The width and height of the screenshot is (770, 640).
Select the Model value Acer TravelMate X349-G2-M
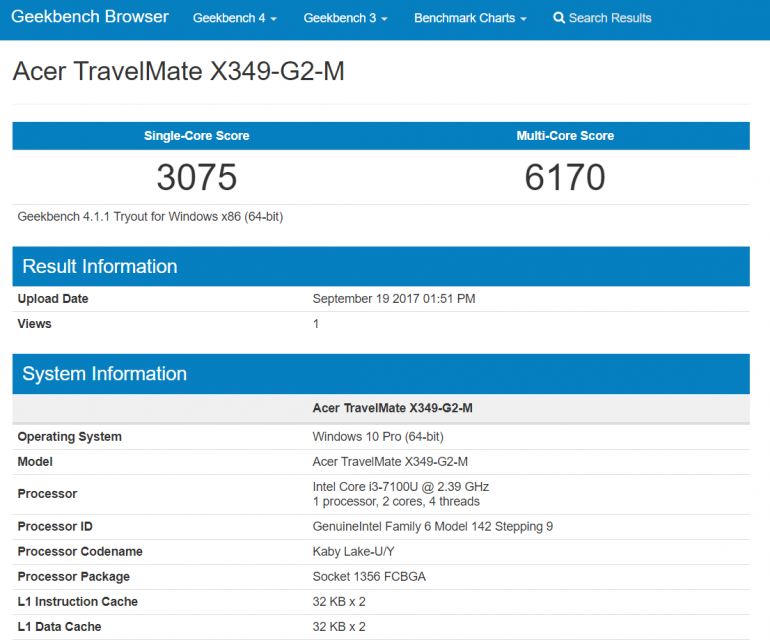(390, 462)
